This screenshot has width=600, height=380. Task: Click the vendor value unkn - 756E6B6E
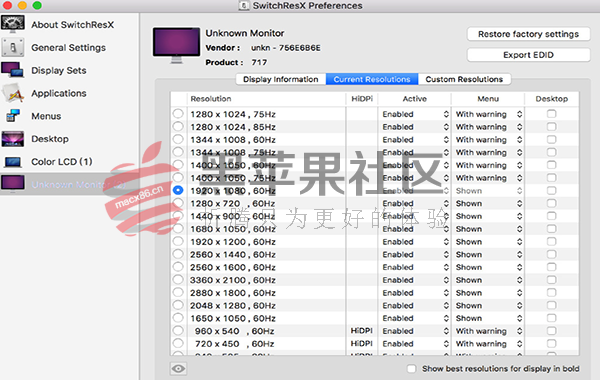(x=285, y=48)
